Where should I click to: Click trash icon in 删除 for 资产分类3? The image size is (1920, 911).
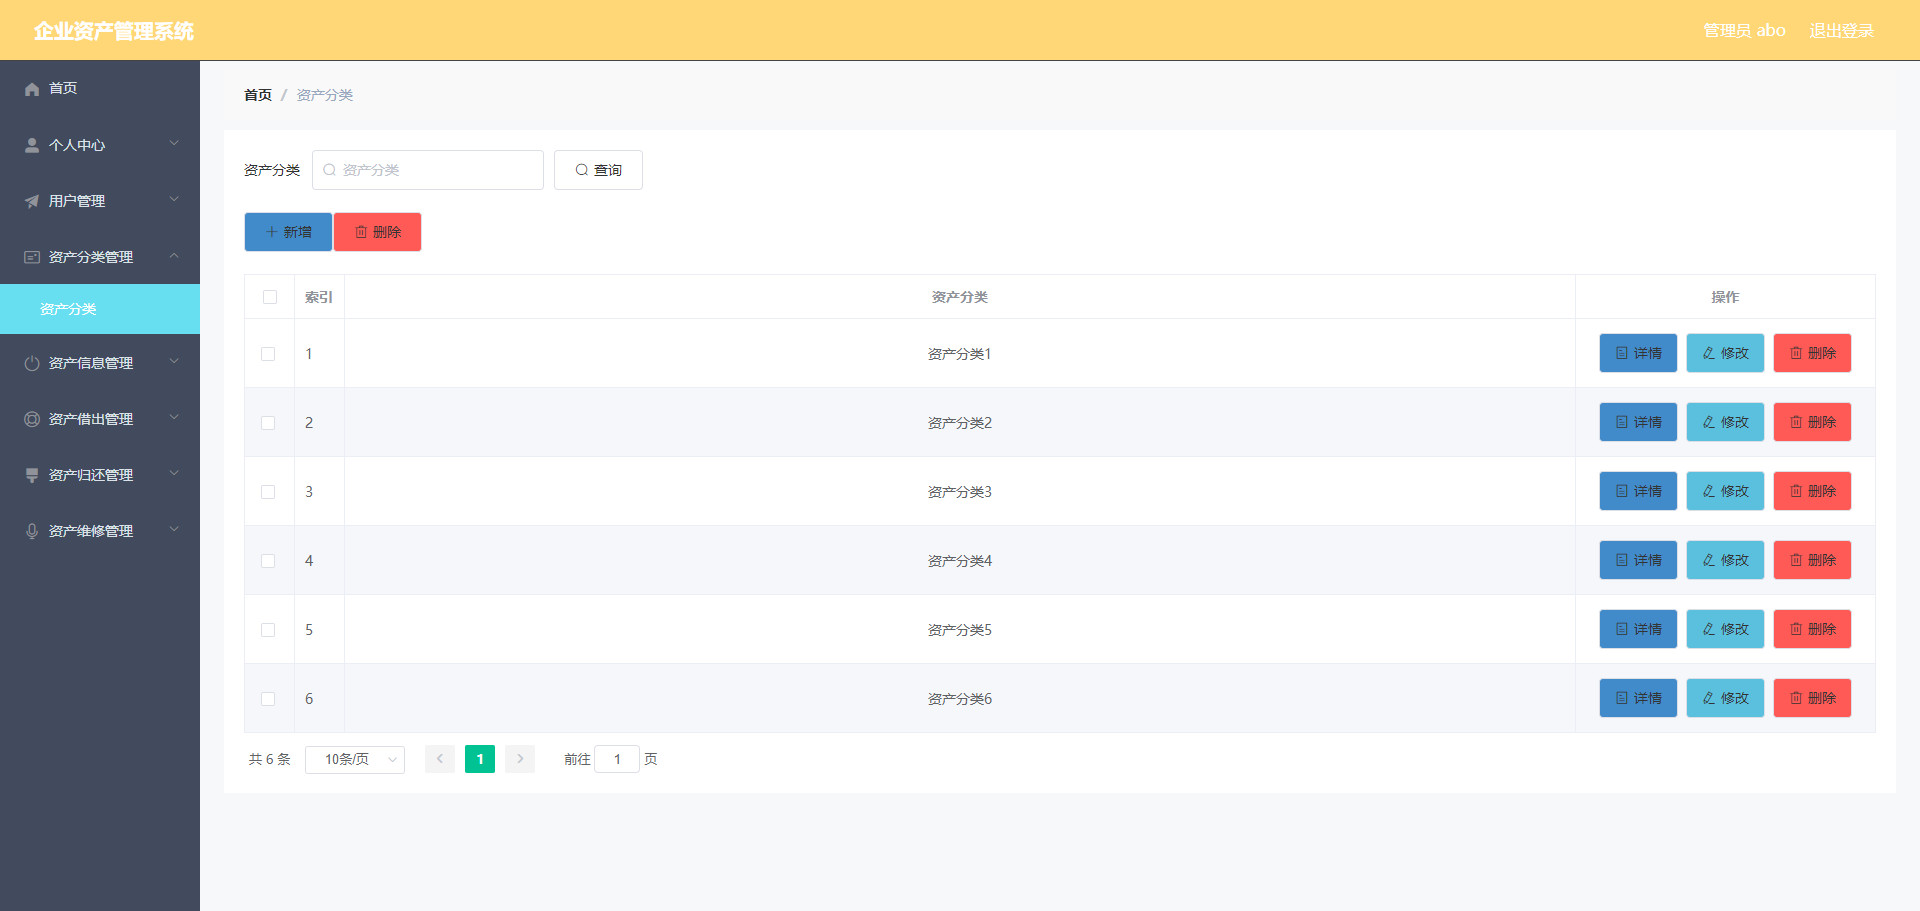(1796, 491)
